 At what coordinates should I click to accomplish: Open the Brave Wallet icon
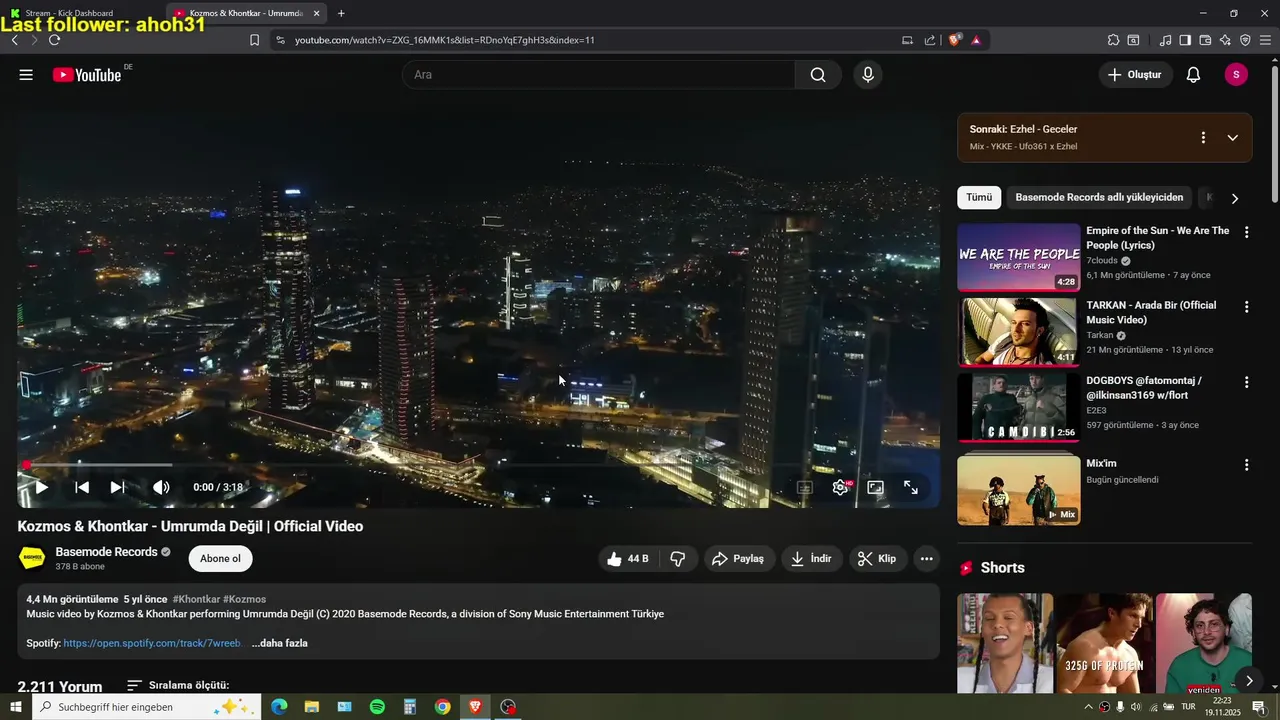click(x=1205, y=40)
